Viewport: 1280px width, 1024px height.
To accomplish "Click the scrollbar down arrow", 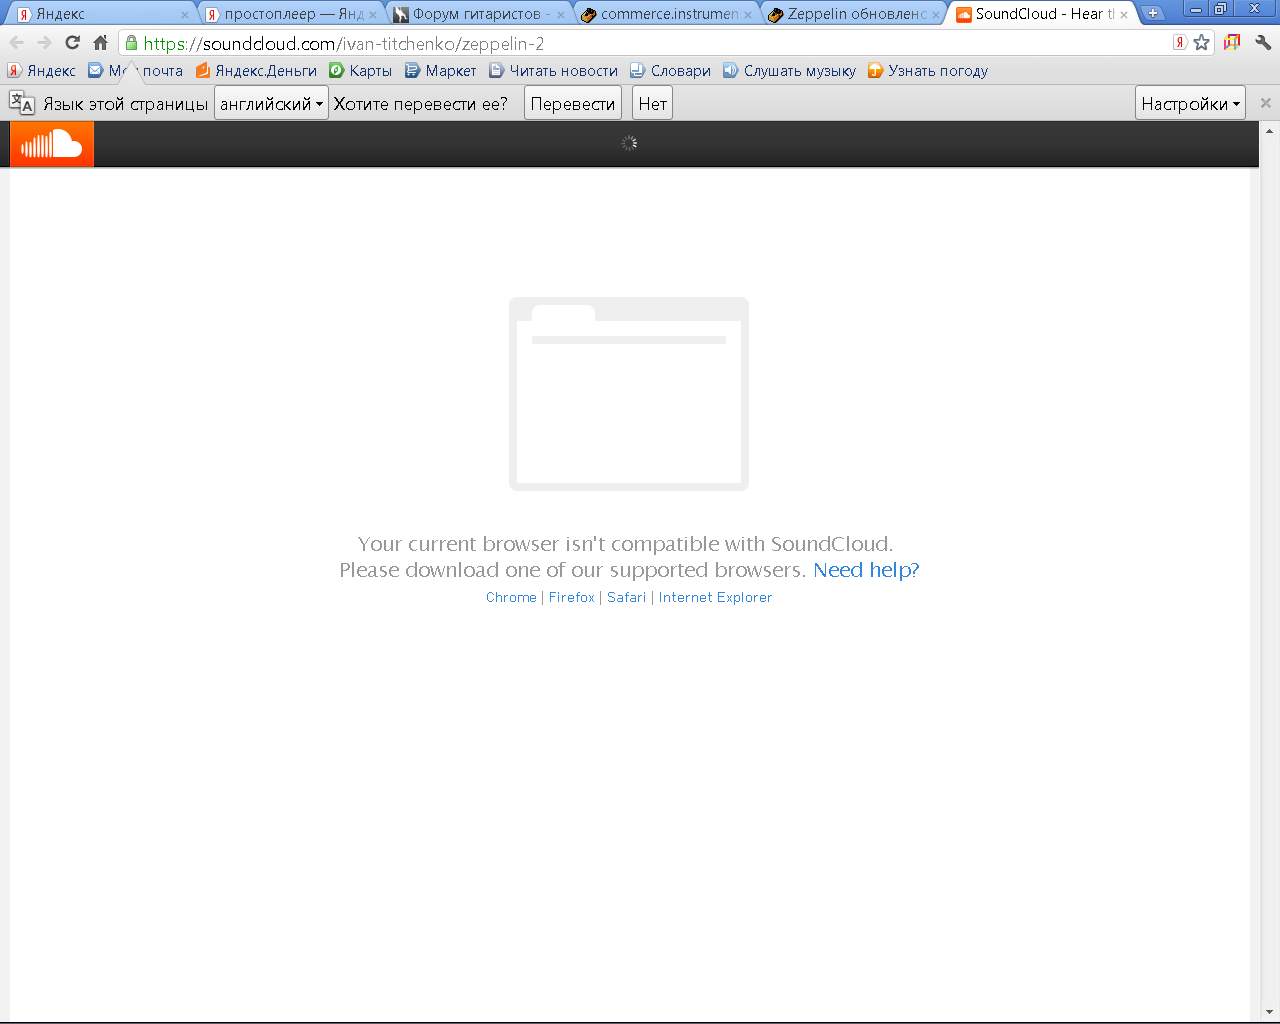I will click(x=1269, y=1011).
